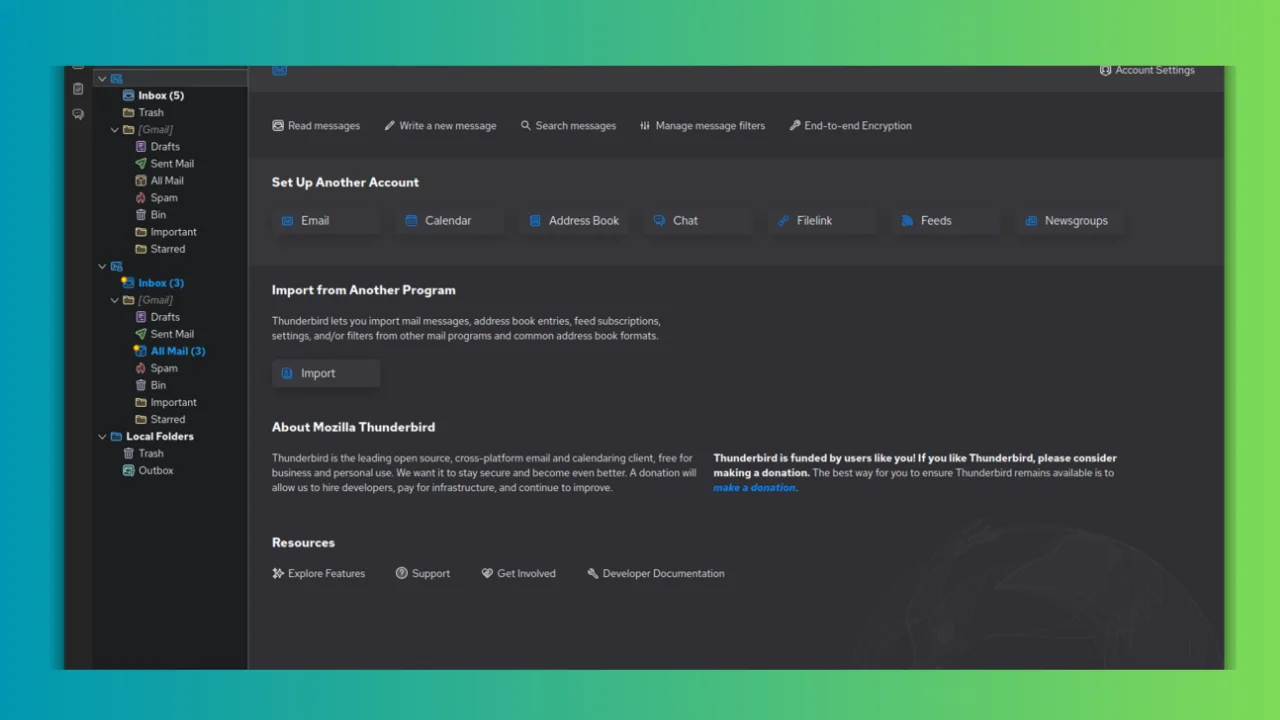Click the question mark icon beside Support
1280x720 pixels.
tap(402, 574)
